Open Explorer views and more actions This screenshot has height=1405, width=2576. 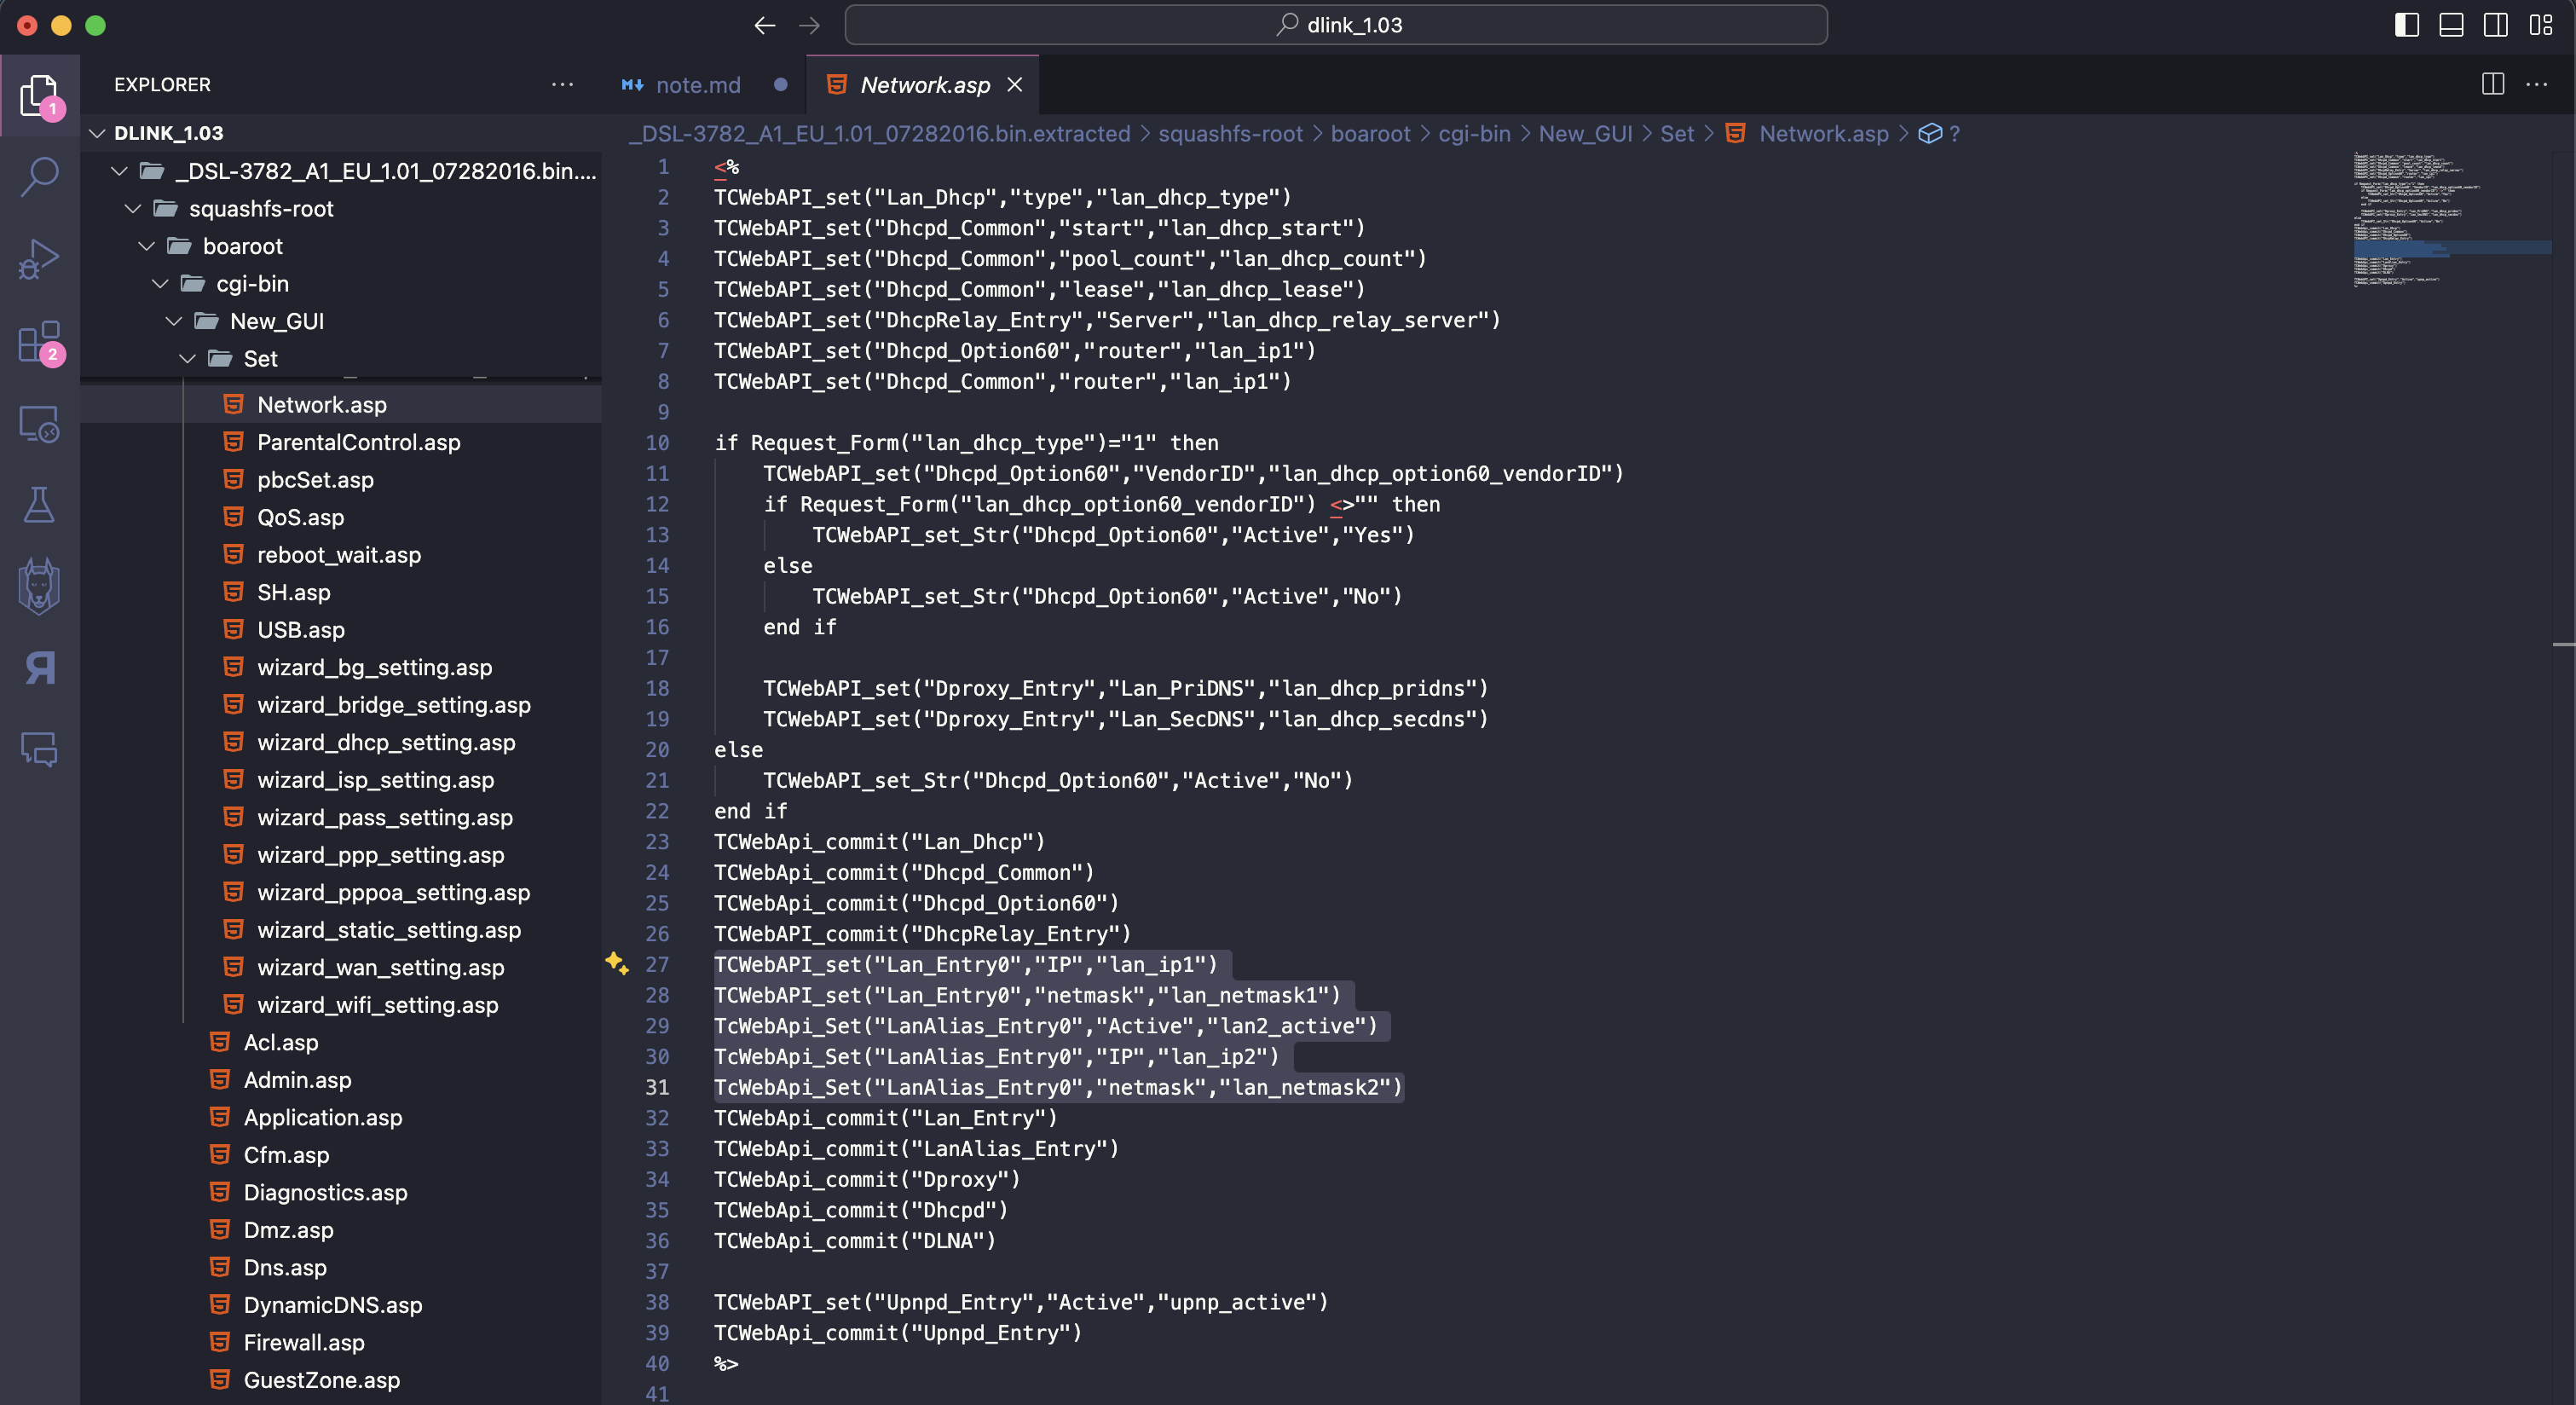click(563, 84)
